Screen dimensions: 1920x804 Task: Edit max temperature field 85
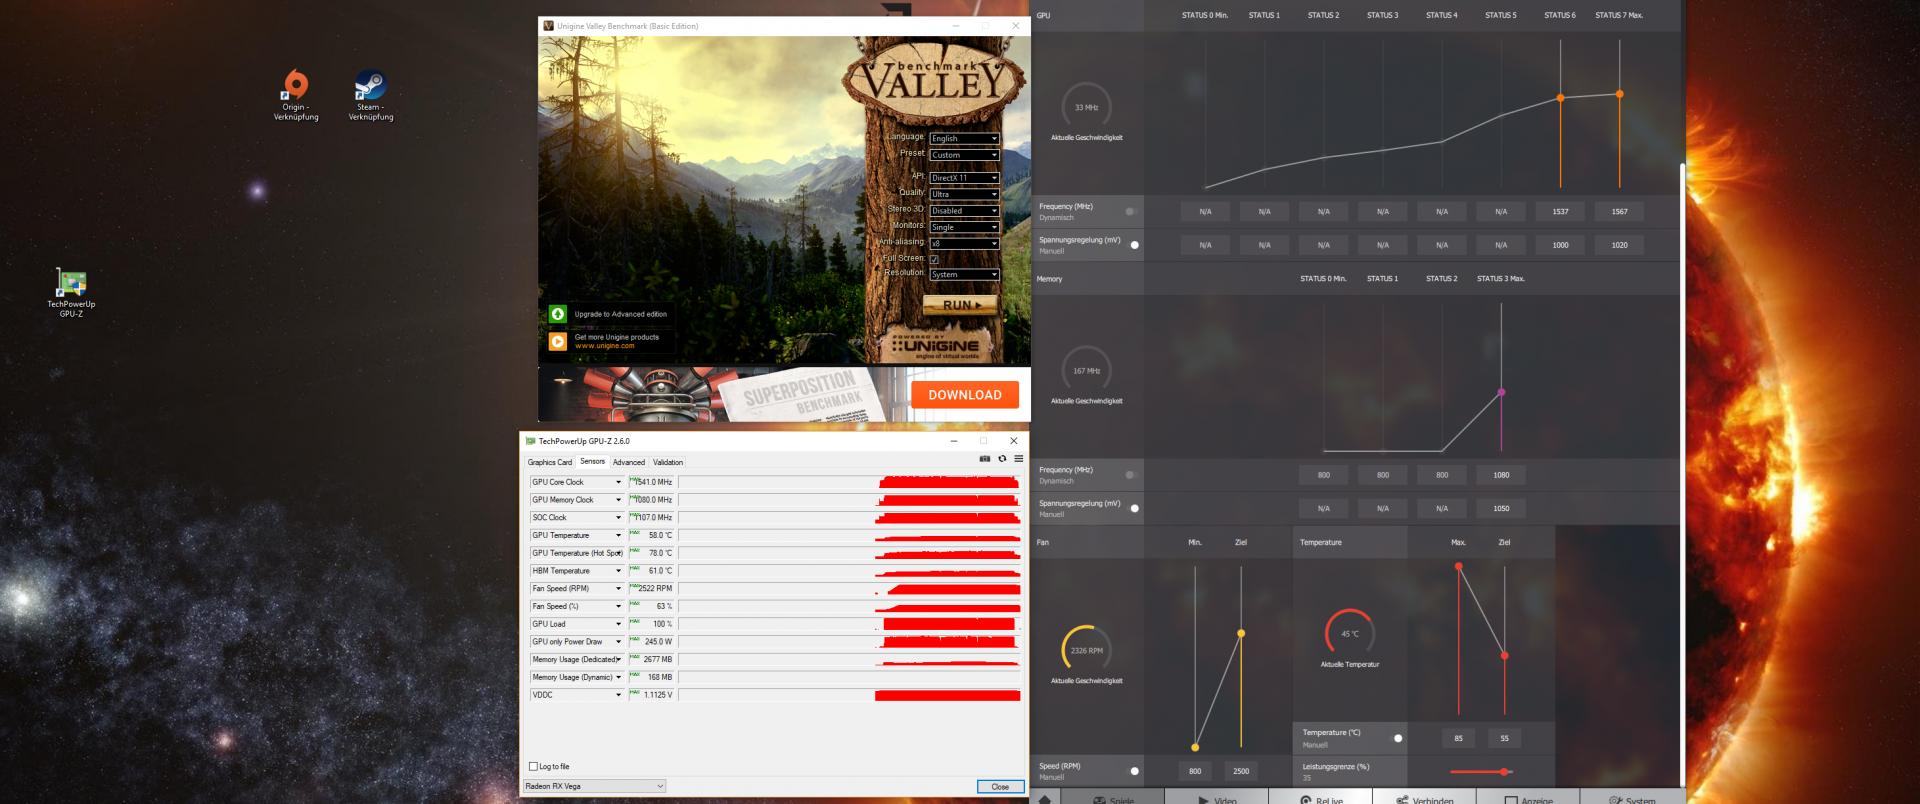tap(1458, 738)
